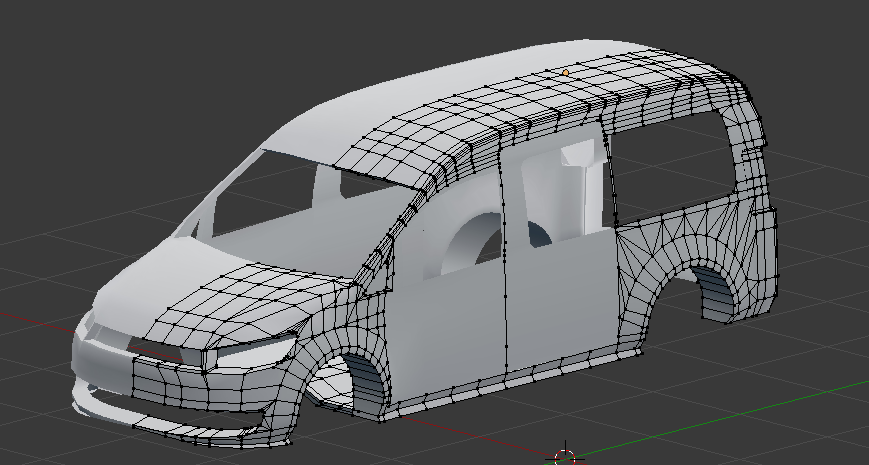
Task: Click the orange origin dot on the roof
Action: (x=566, y=72)
